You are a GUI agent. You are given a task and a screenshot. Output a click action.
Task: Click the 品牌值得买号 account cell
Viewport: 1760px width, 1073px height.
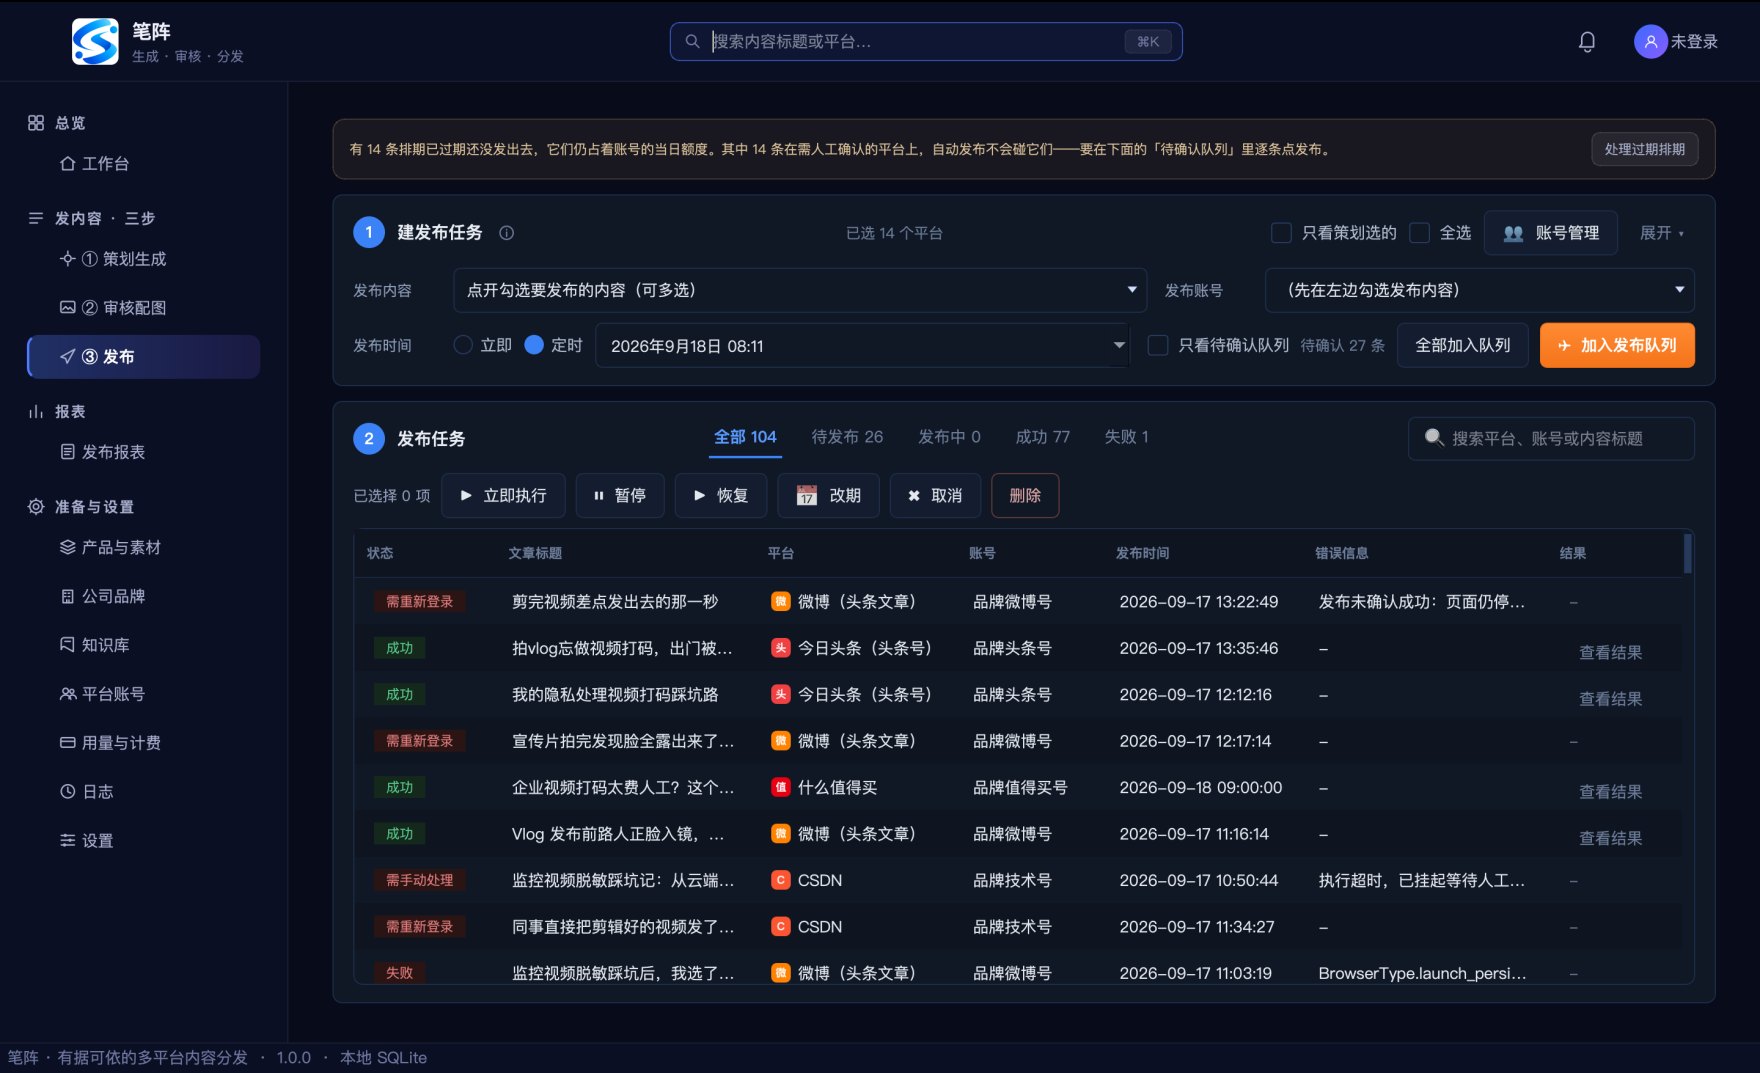pos(1020,787)
